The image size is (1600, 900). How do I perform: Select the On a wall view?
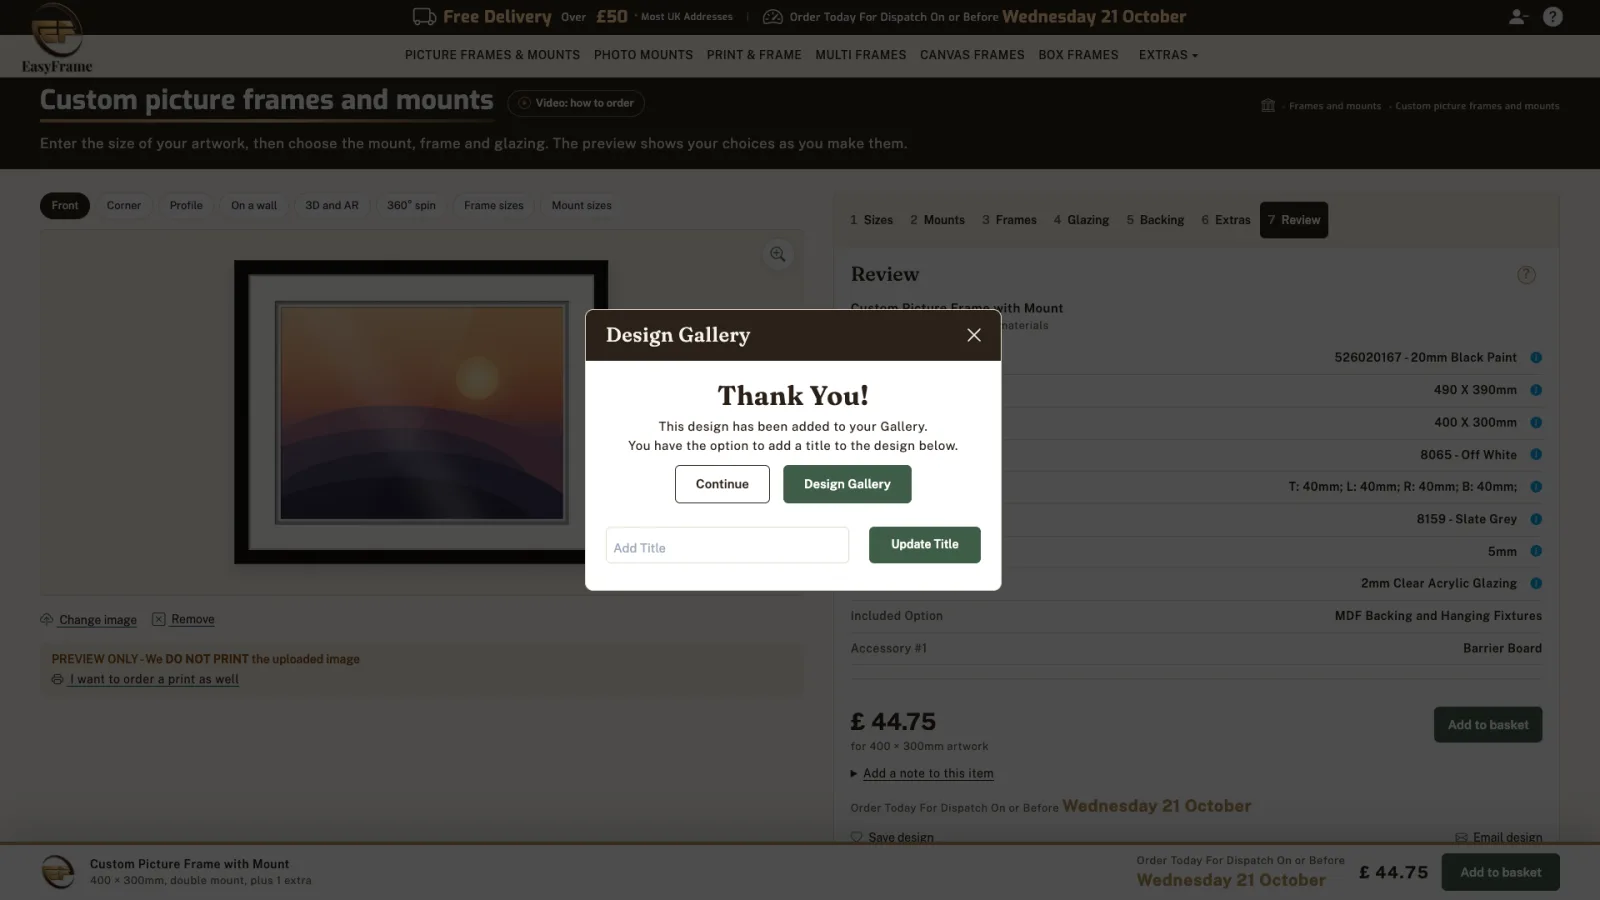click(x=254, y=206)
